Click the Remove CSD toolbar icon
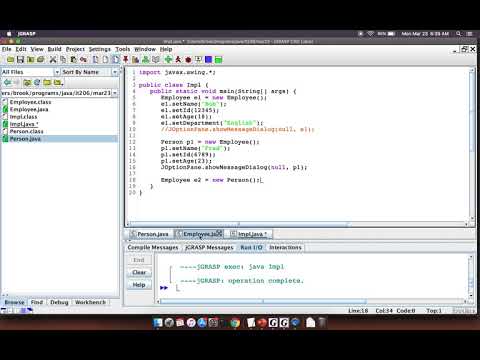Viewport: 480px width, 360px height. click(x=105, y=60)
